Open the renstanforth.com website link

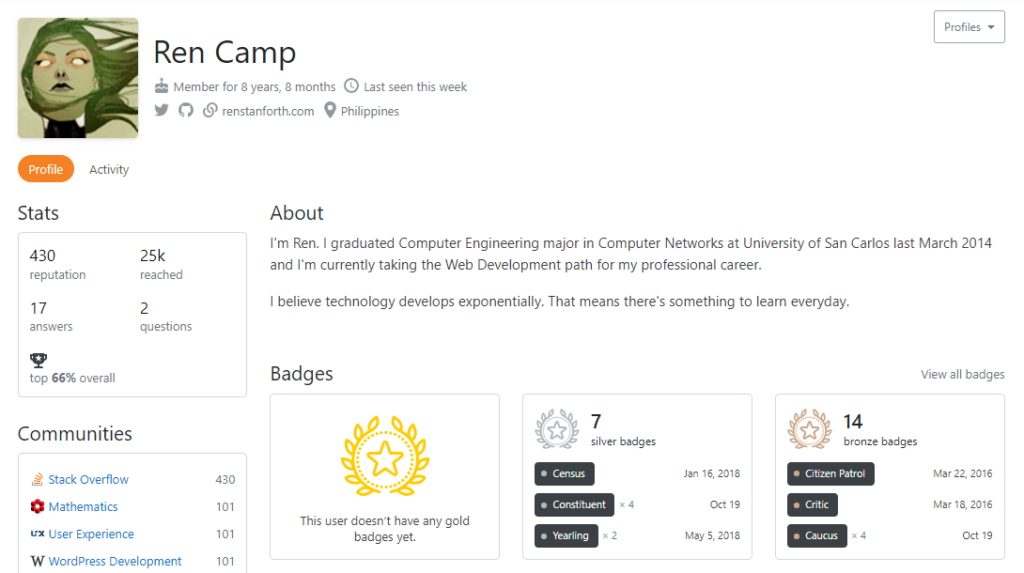pyautogui.click(x=267, y=112)
